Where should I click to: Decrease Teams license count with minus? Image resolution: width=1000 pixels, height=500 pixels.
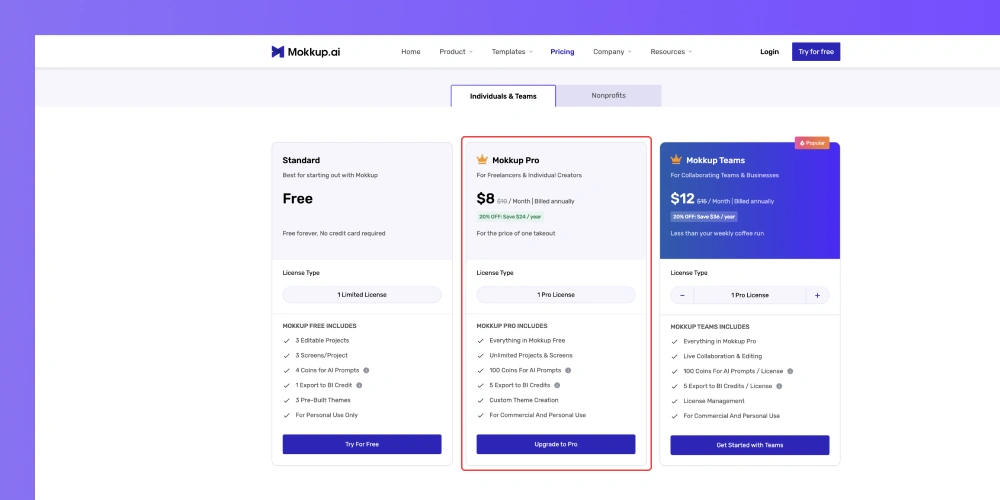click(682, 295)
